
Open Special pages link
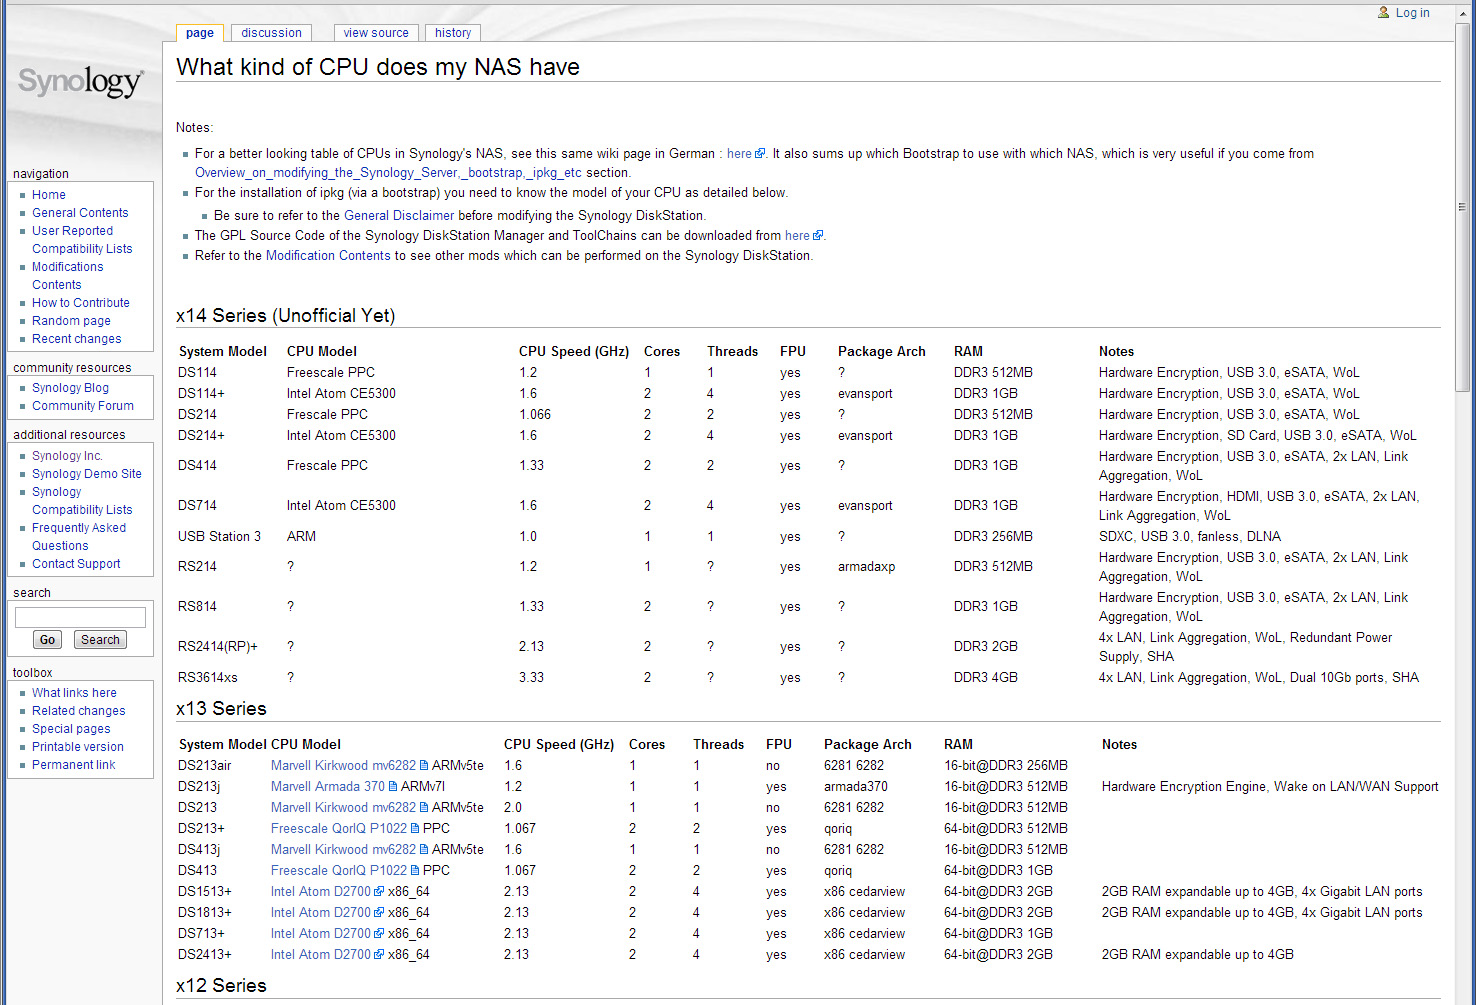point(71,729)
